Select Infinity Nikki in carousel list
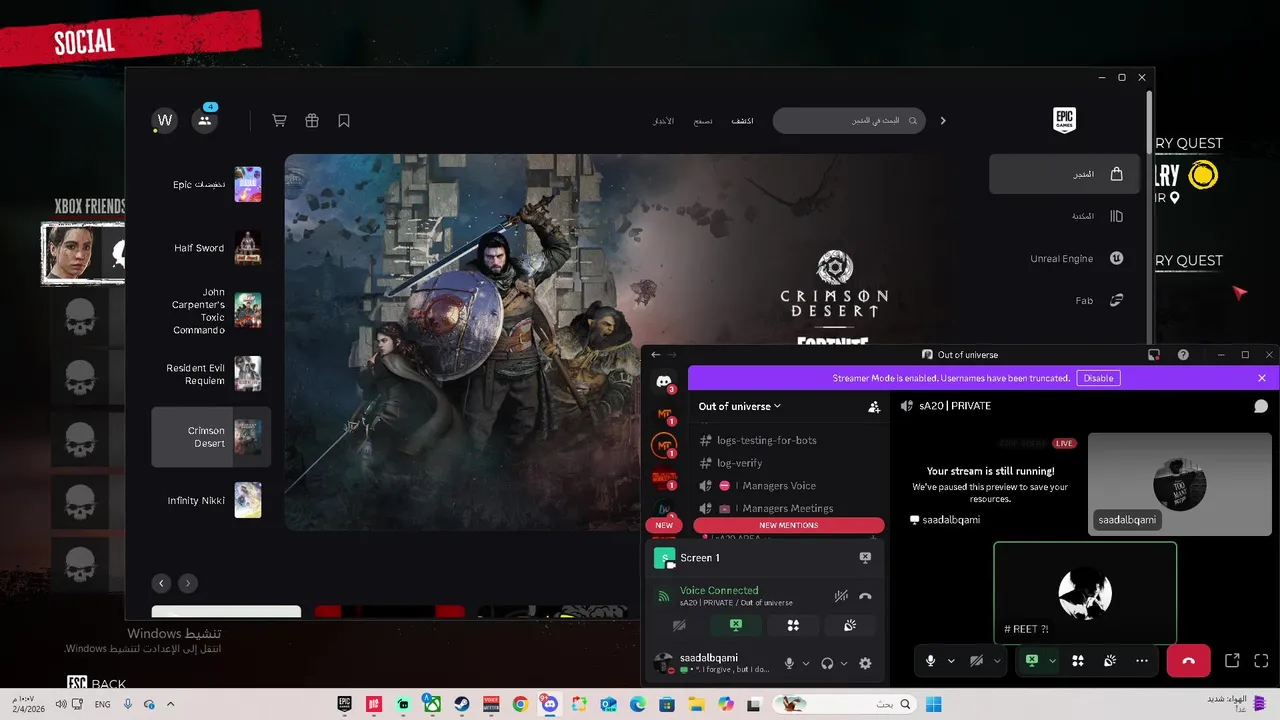1280x720 pixels. 211,500
